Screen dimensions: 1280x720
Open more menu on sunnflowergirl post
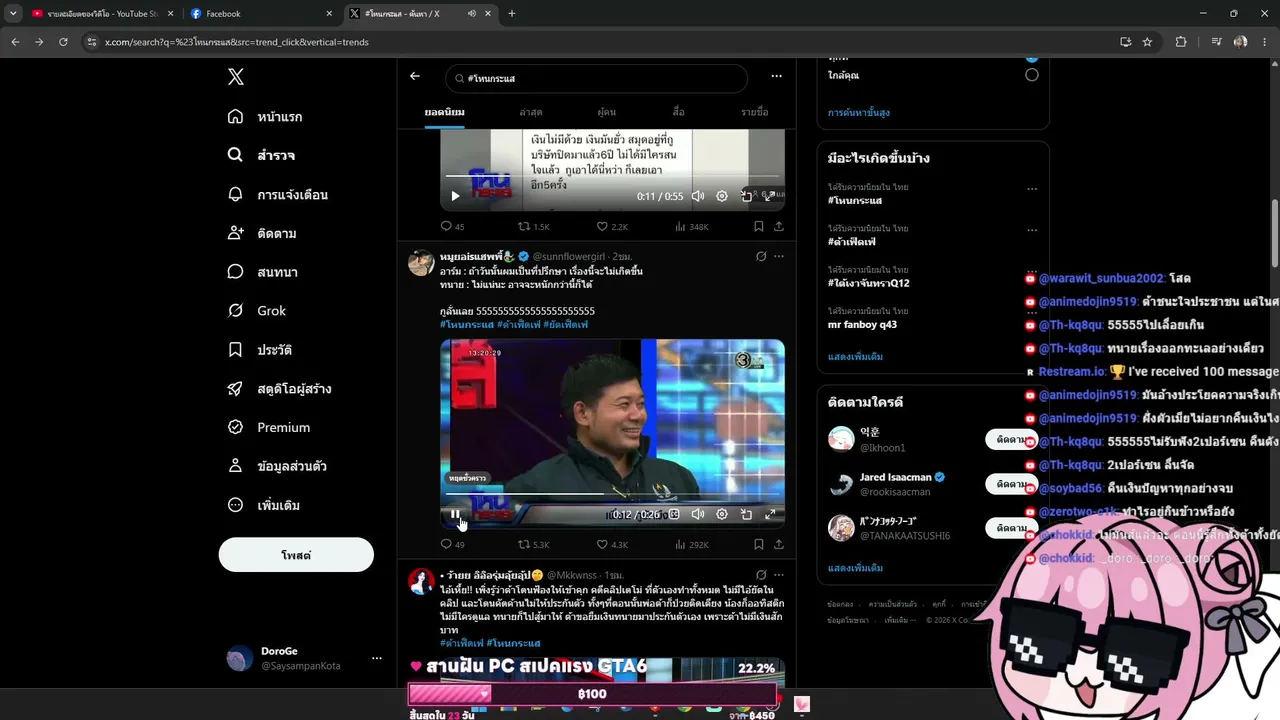pyautogui.click(x=779, y=257)
